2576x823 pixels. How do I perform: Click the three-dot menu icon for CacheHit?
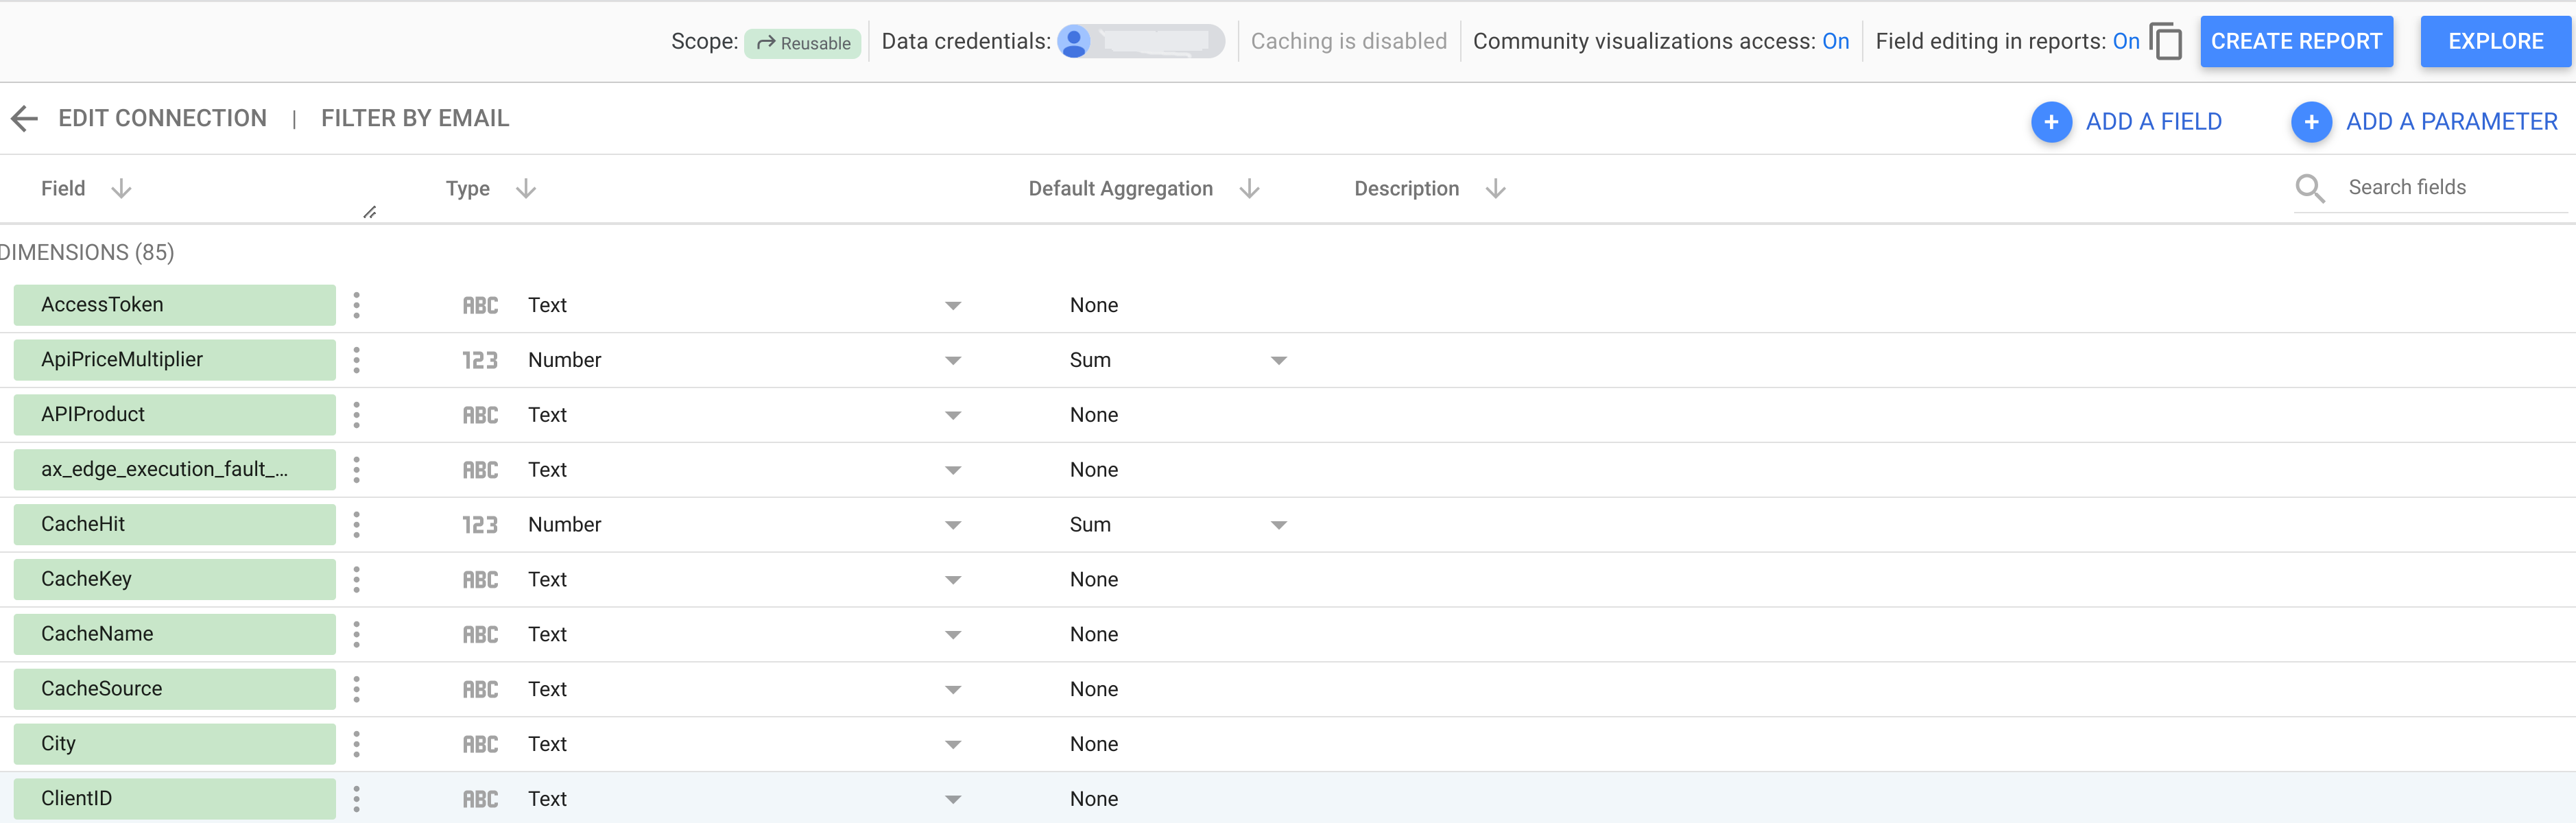click(357, 524)
